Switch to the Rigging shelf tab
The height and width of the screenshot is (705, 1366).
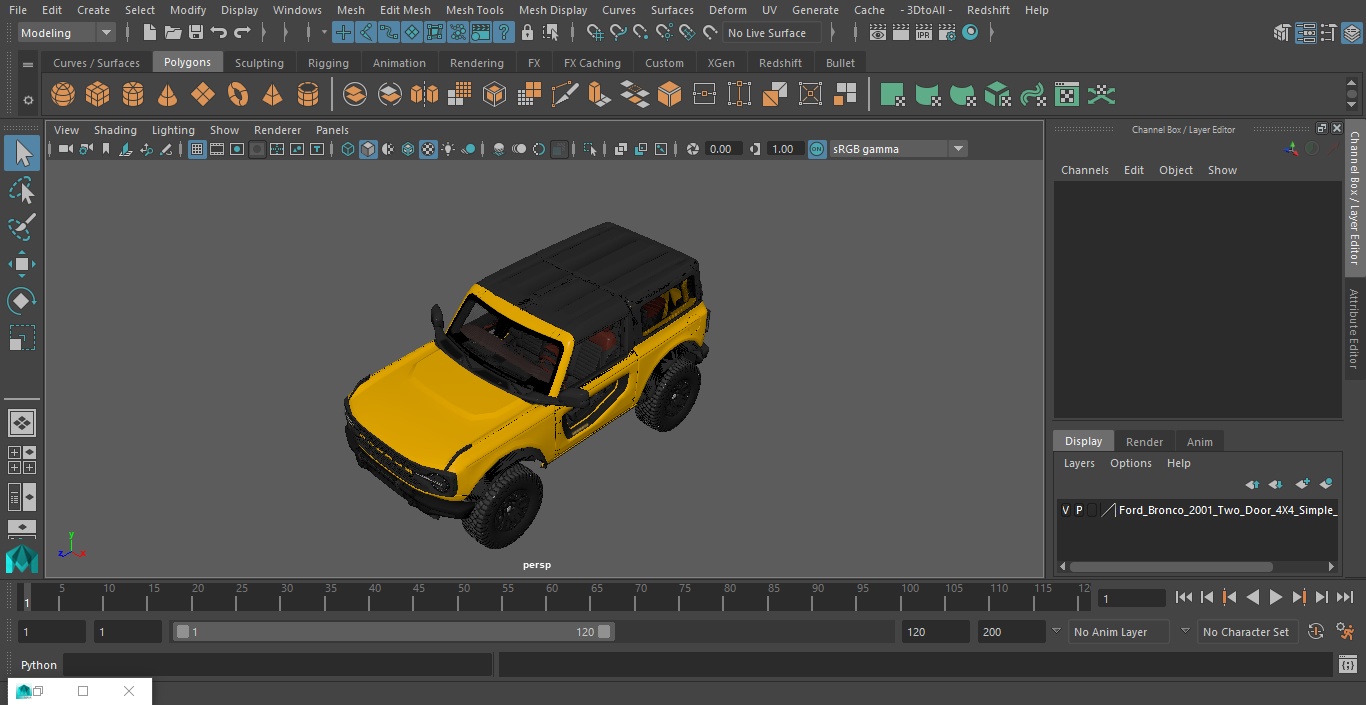point(328,63)
